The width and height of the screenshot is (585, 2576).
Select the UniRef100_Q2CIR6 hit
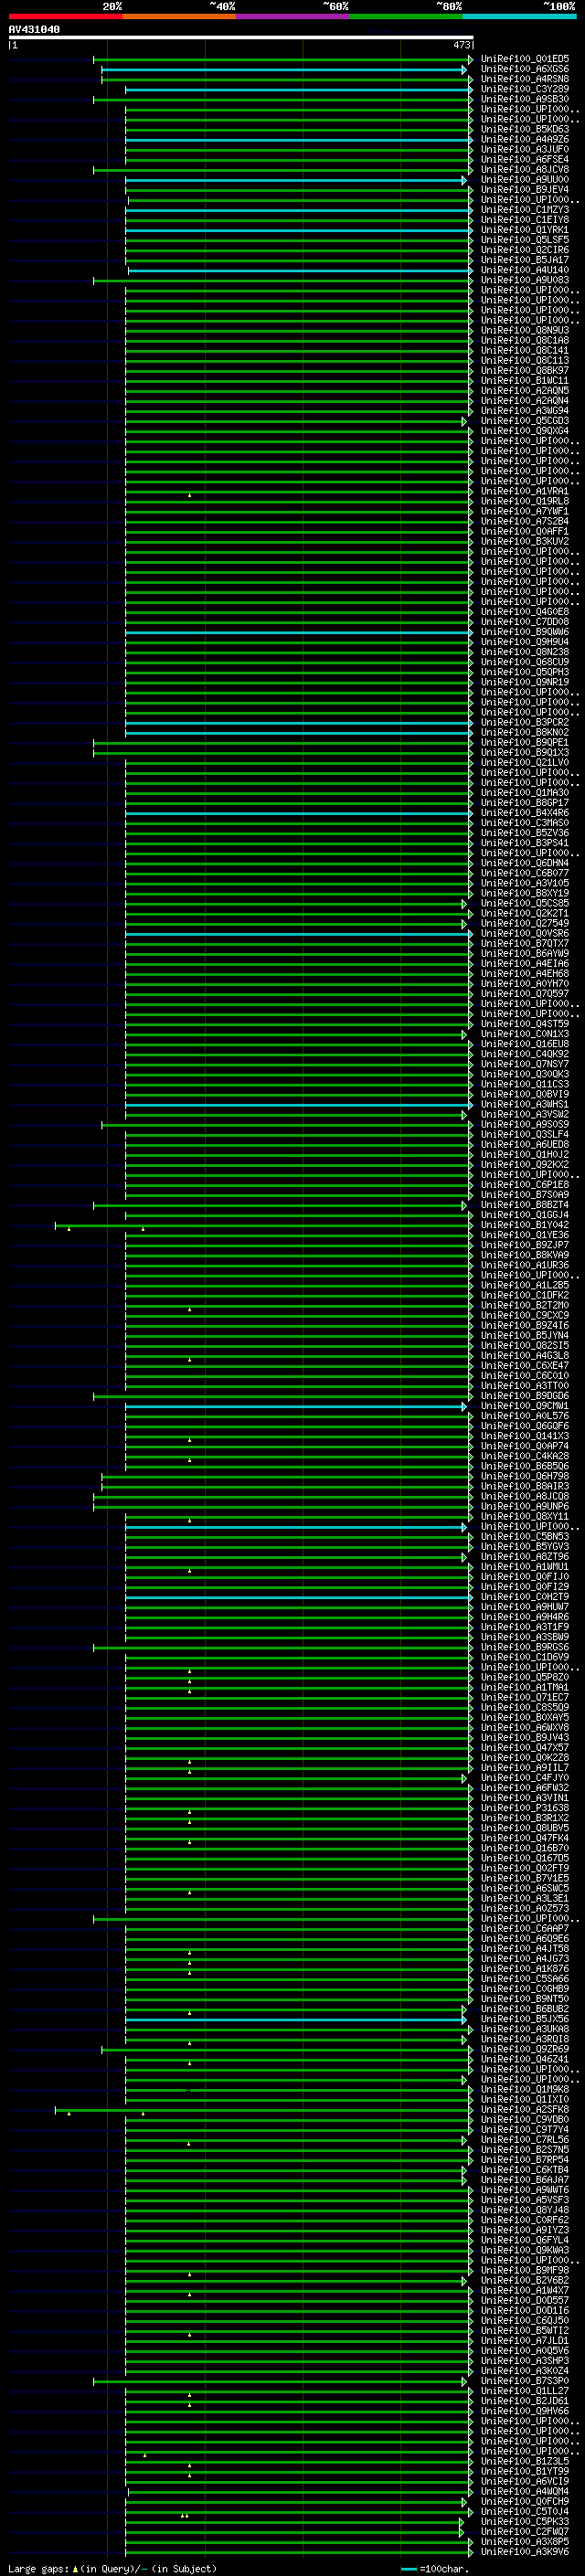click(525, 250)
